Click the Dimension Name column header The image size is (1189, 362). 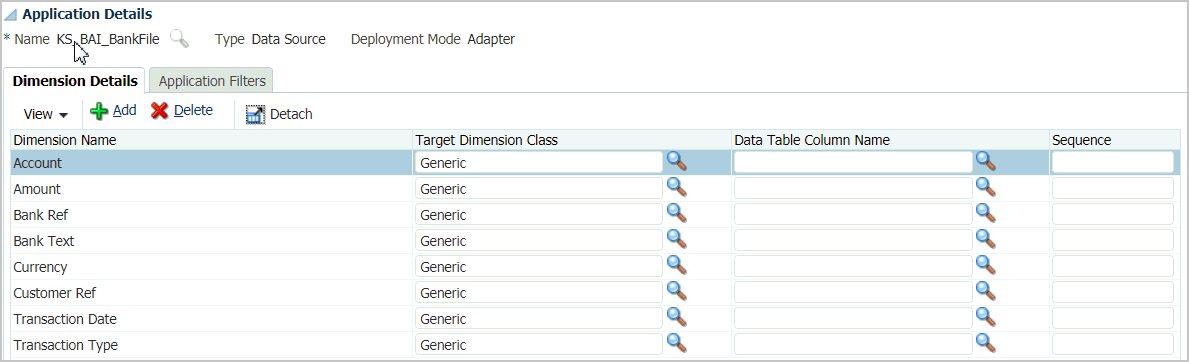click(212, 140)
